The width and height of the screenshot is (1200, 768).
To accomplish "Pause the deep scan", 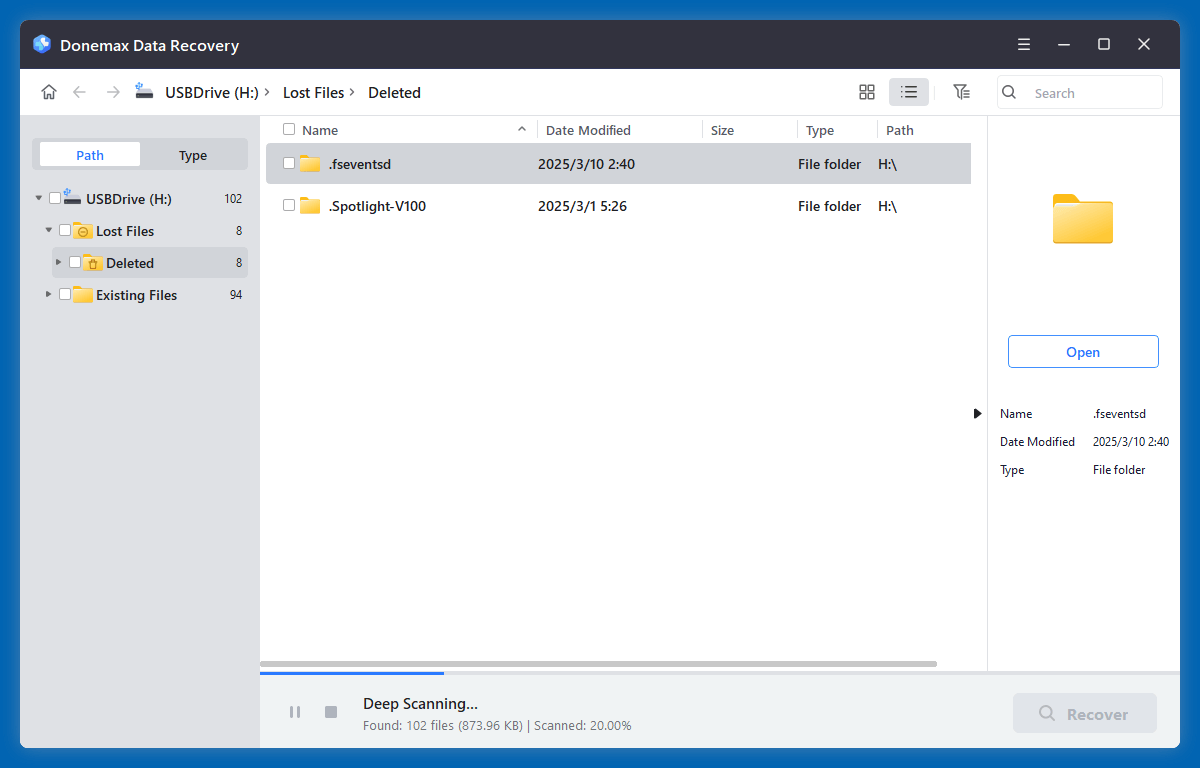I will tap(295, 712).
